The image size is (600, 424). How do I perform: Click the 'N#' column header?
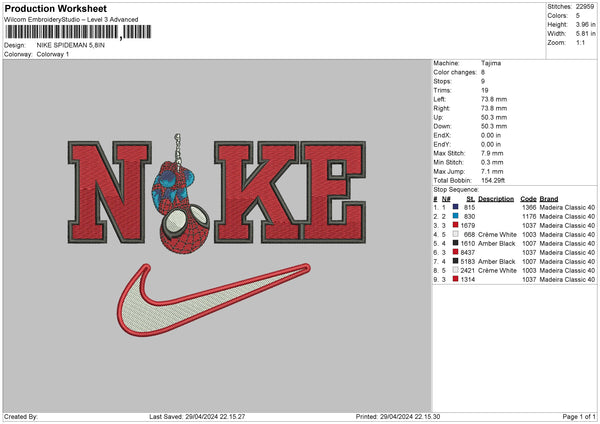point(446,199)
